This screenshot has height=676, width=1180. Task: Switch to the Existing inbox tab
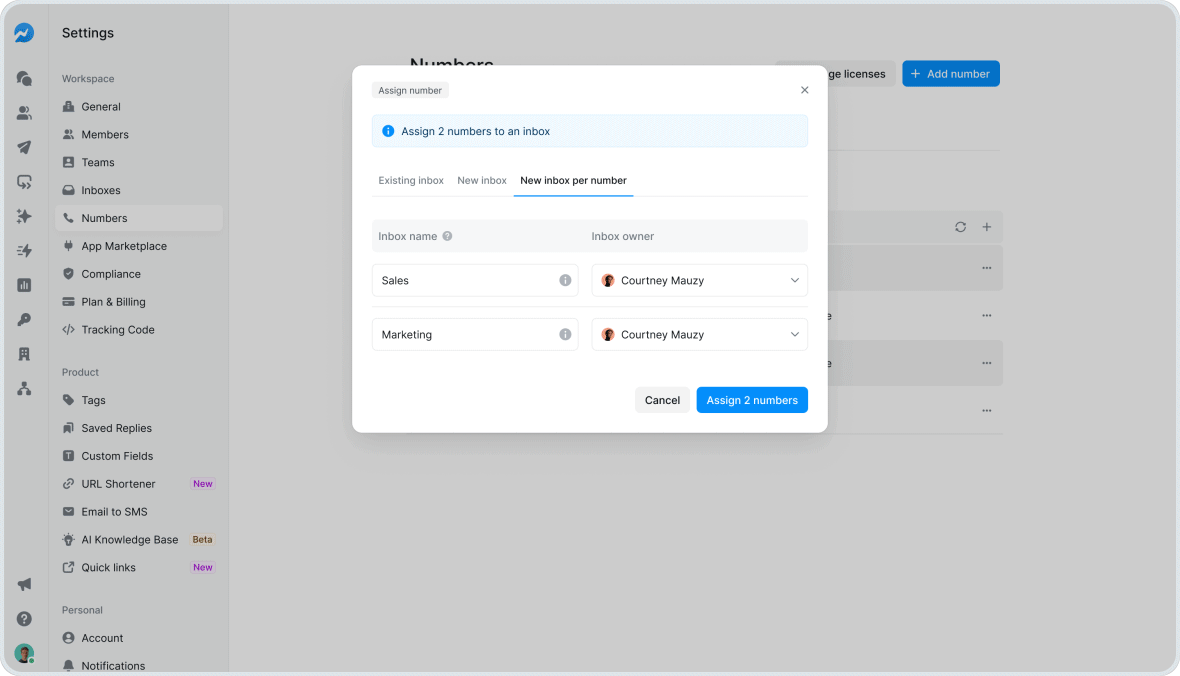(410, 180)
